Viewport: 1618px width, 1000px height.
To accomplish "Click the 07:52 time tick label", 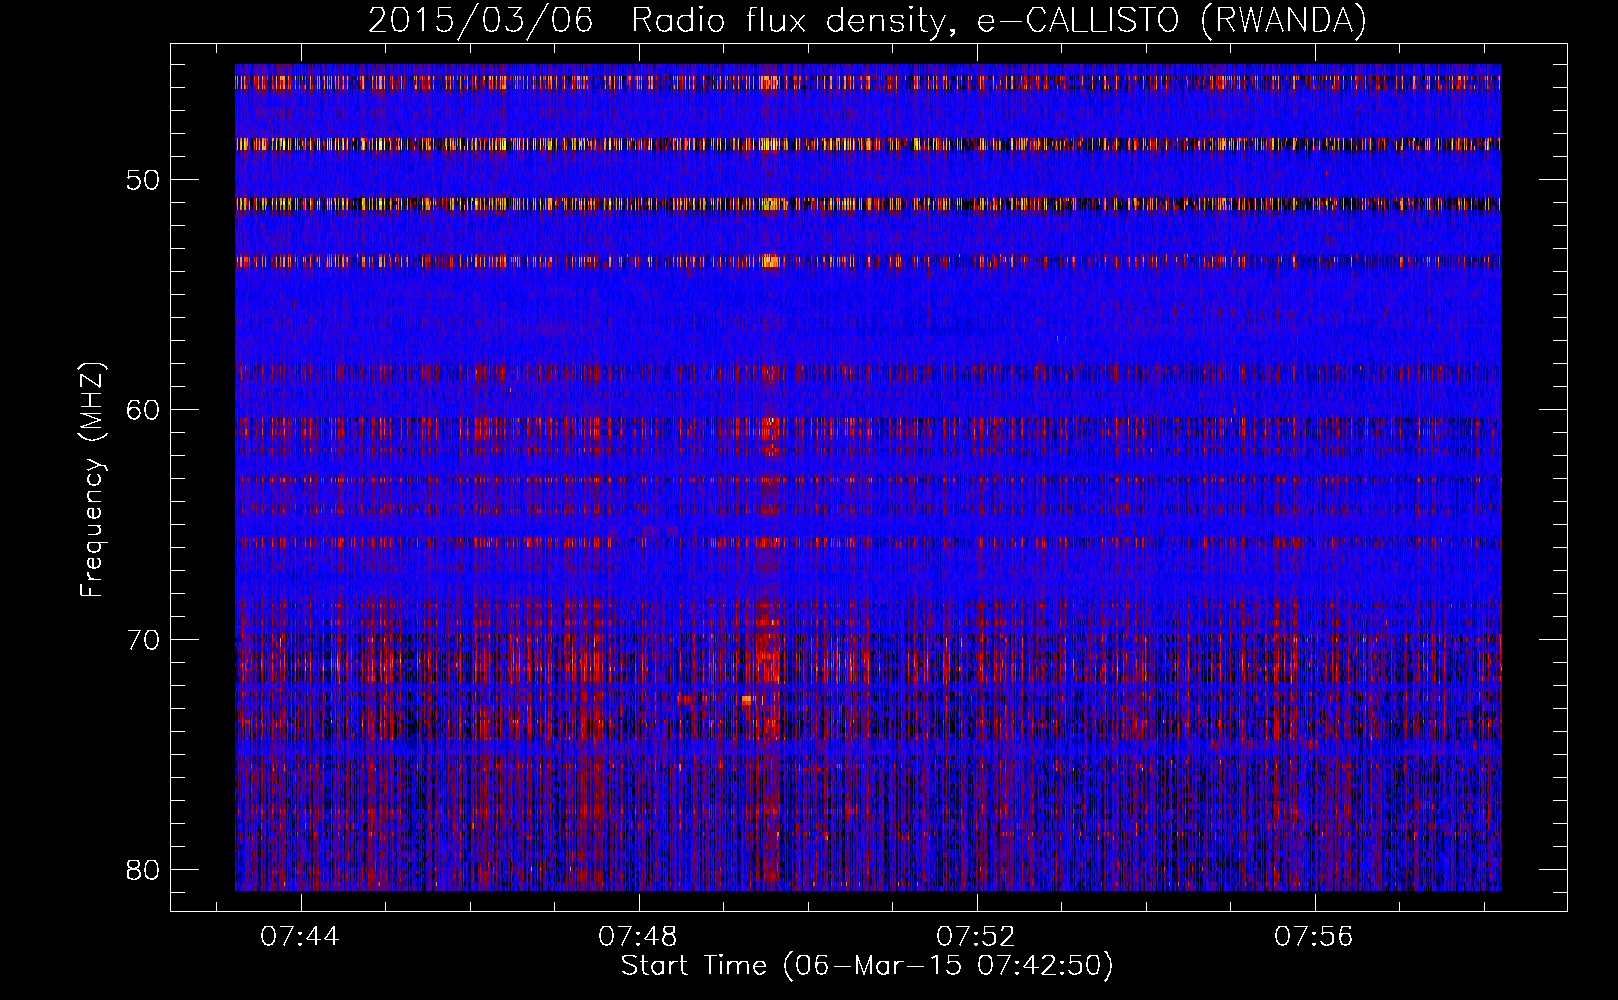I will (975, 937).
